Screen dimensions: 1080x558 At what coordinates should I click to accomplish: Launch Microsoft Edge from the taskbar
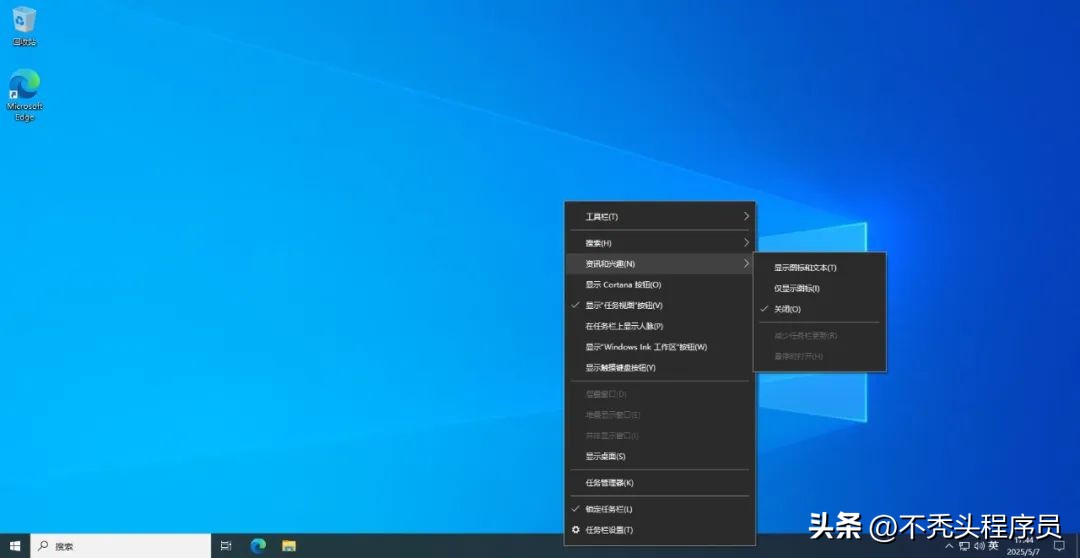click(x=258, y=546)
